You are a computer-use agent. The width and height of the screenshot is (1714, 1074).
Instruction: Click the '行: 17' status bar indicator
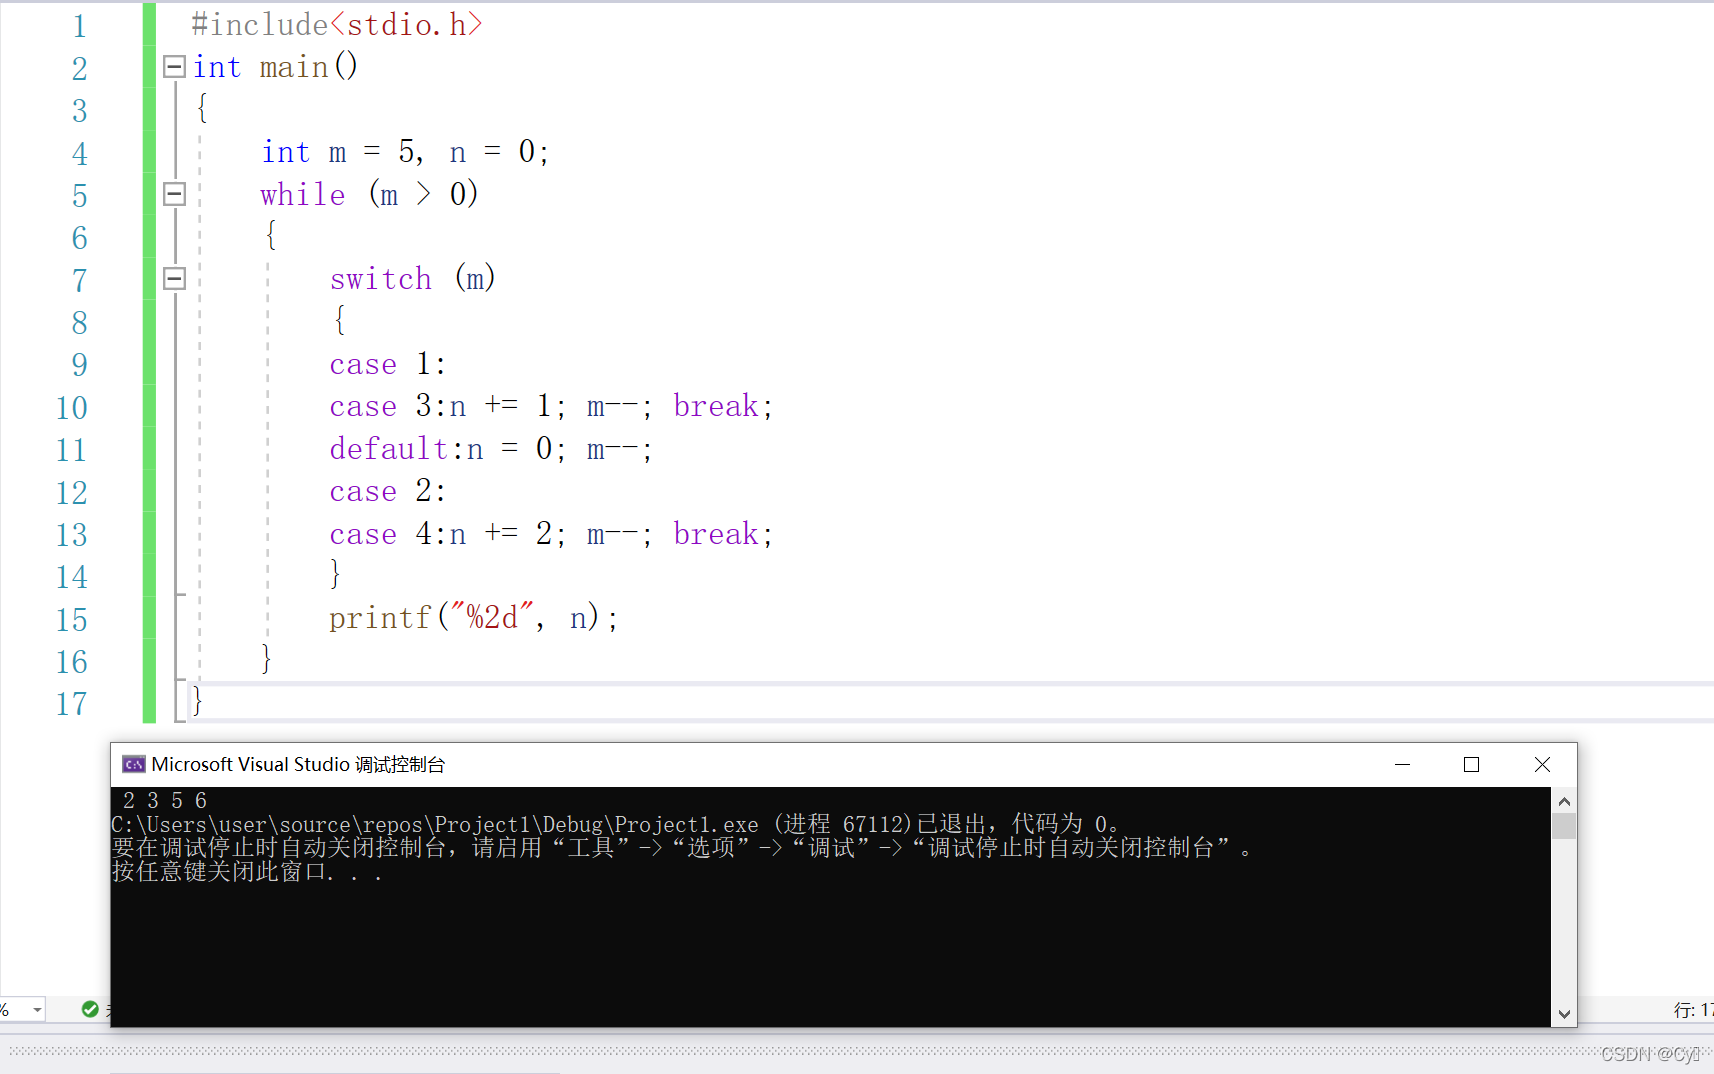[x=1693, y=1010]
